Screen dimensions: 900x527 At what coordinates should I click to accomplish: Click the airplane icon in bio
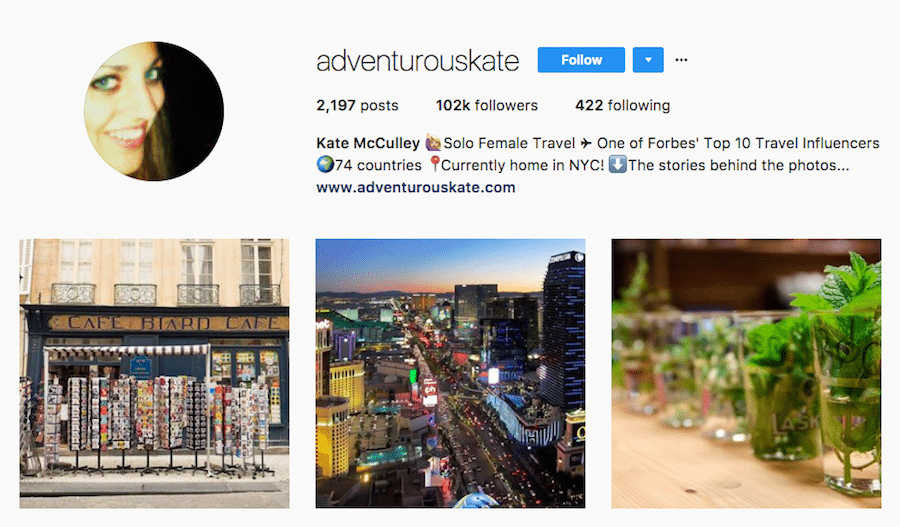click(585, 143)
